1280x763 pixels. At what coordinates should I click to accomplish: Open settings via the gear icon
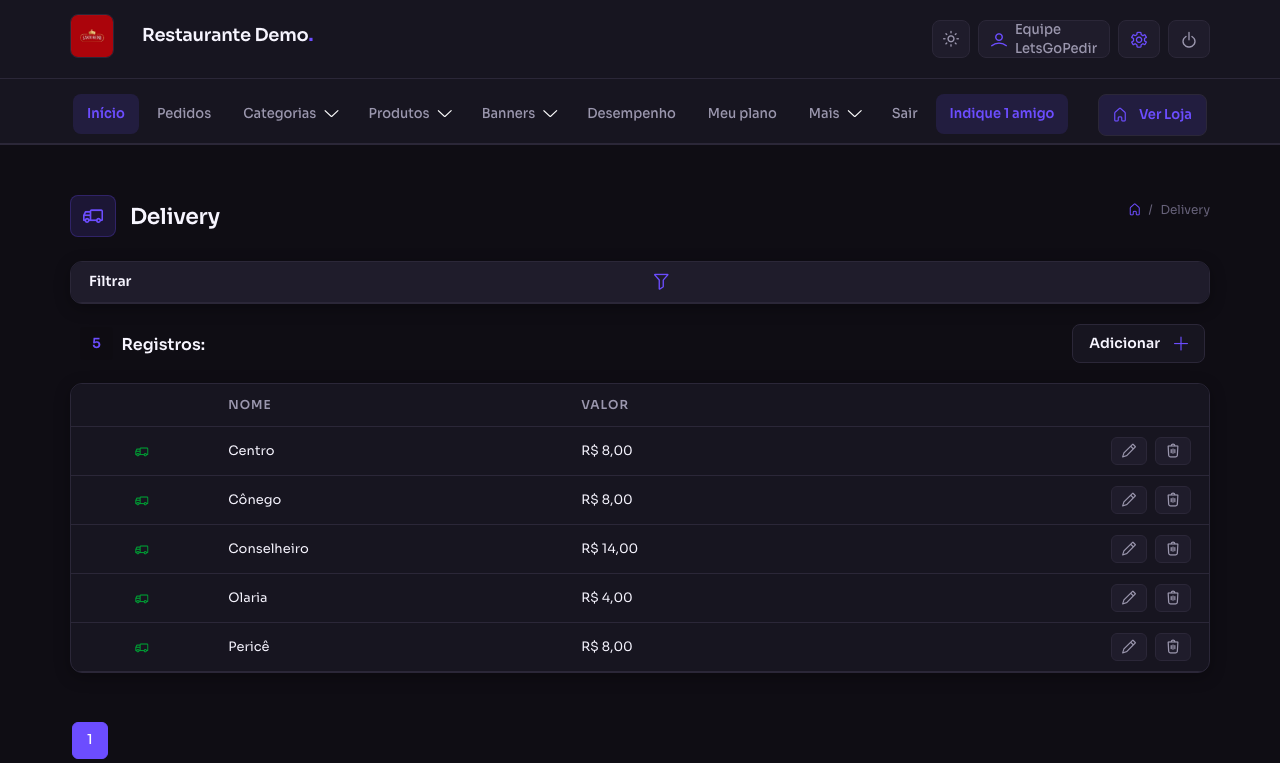coord(1139,39)
